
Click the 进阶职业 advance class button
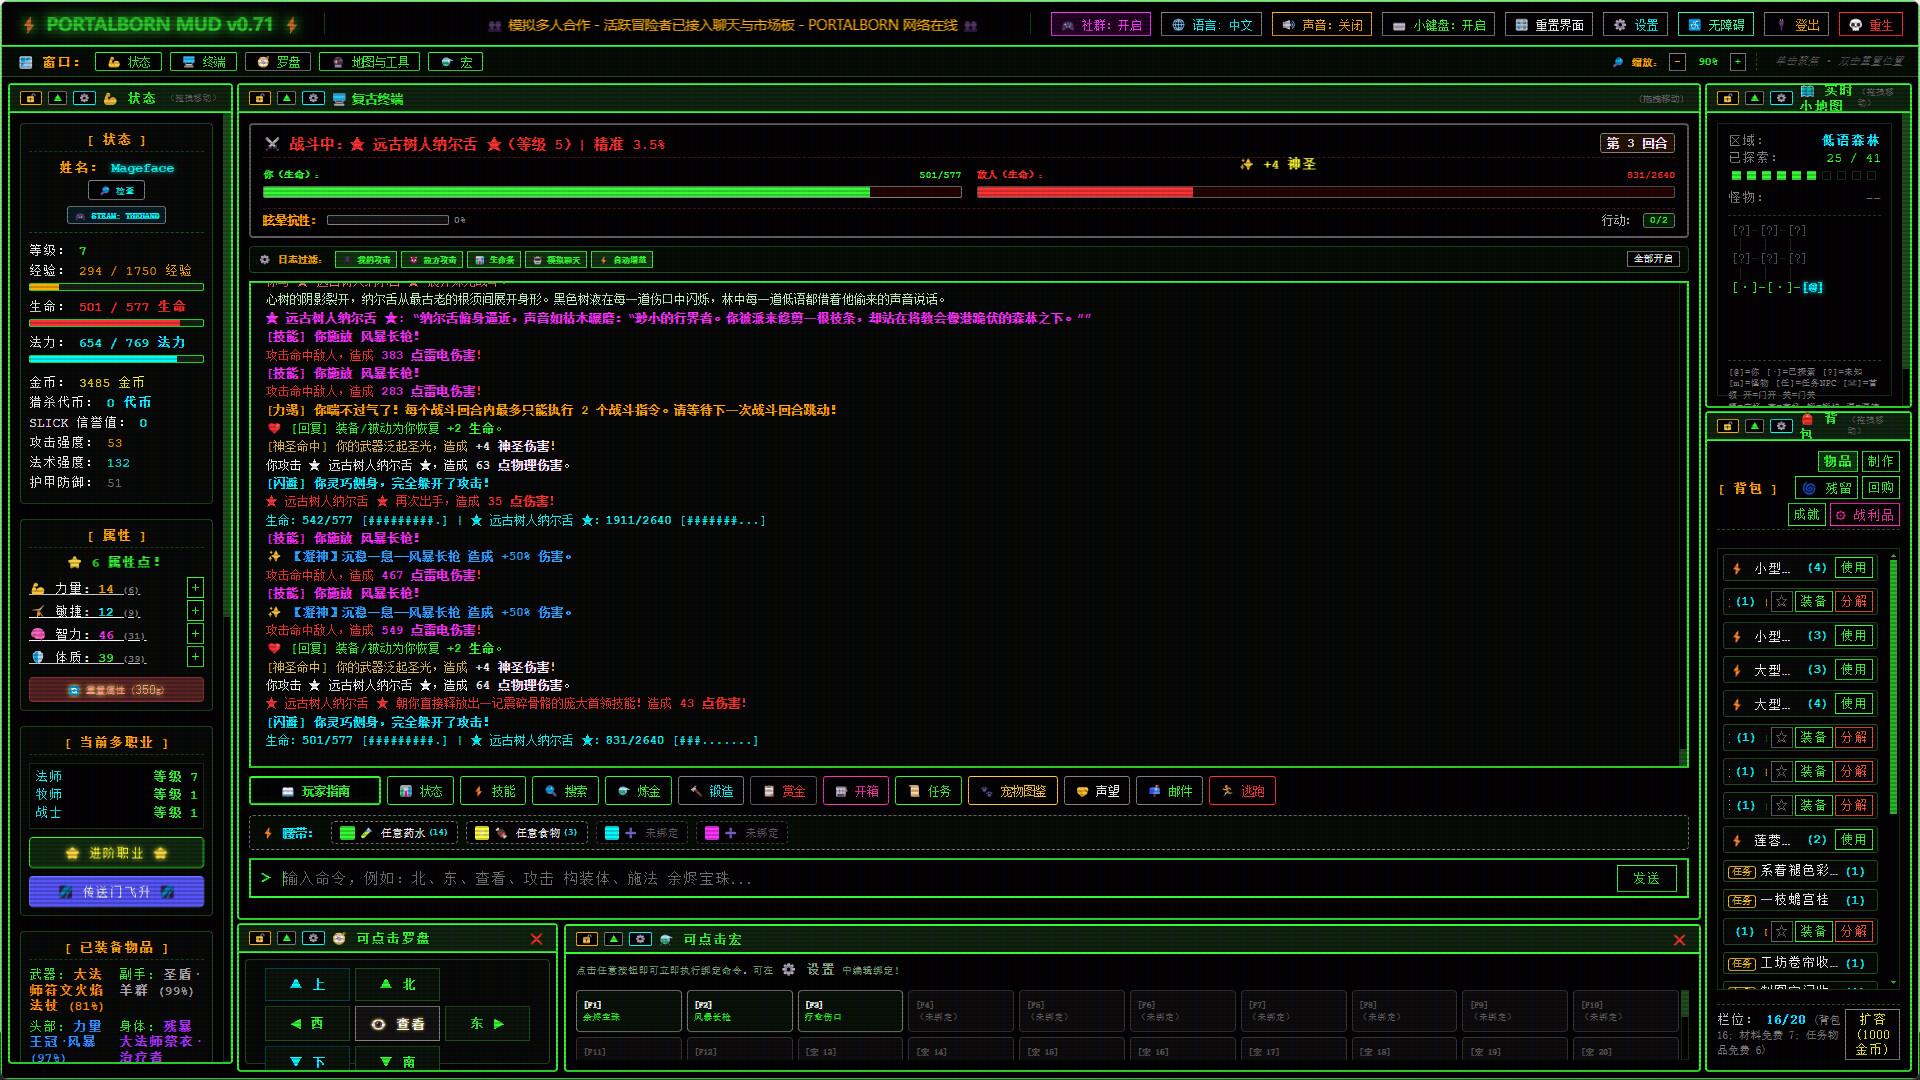click(x=117, y=853)
